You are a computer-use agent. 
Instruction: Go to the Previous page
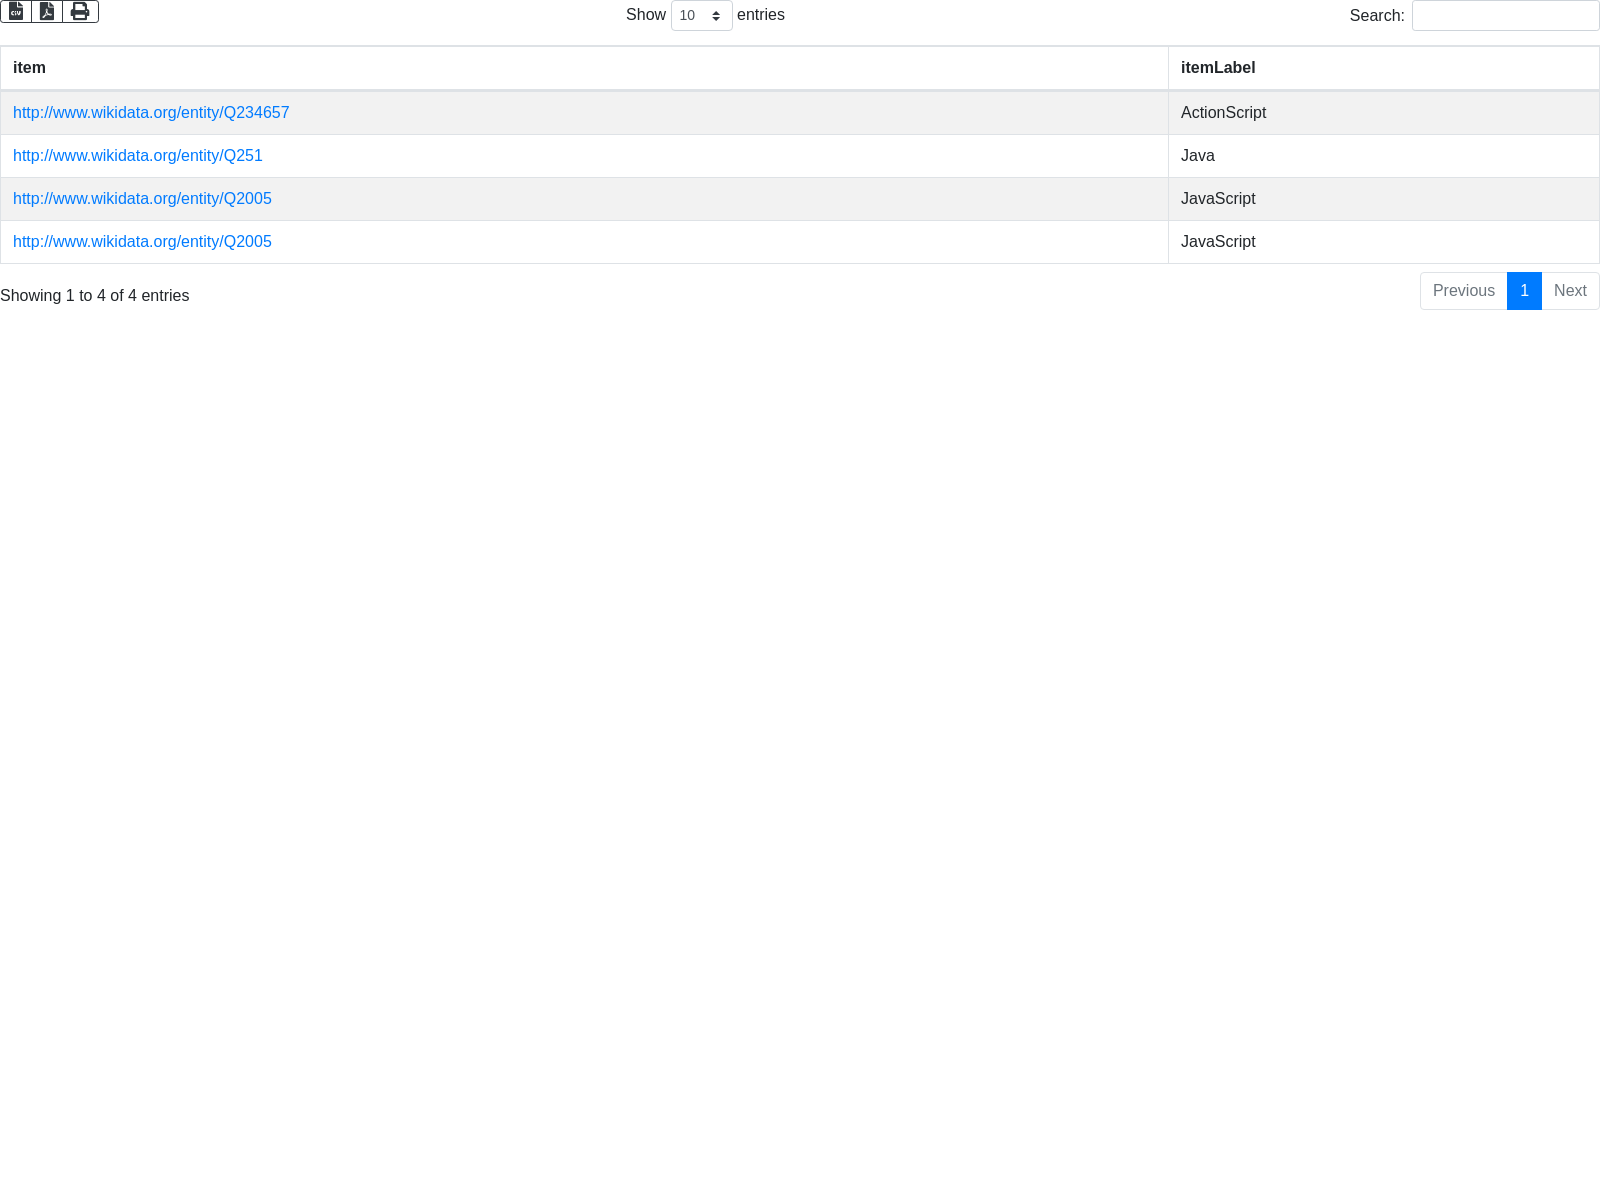tap(1463, 291)
